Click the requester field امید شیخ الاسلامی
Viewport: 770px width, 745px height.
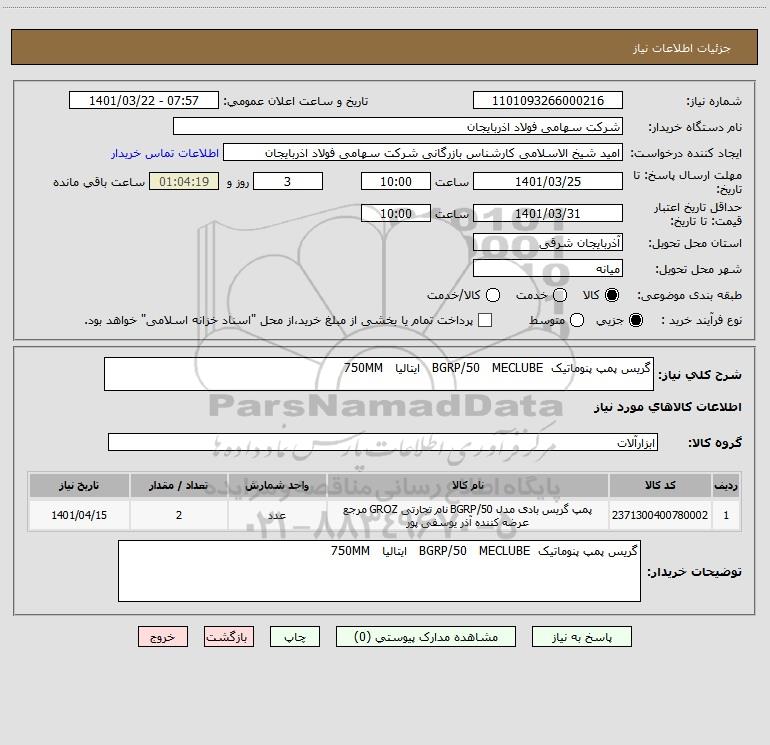coord(423,153)
